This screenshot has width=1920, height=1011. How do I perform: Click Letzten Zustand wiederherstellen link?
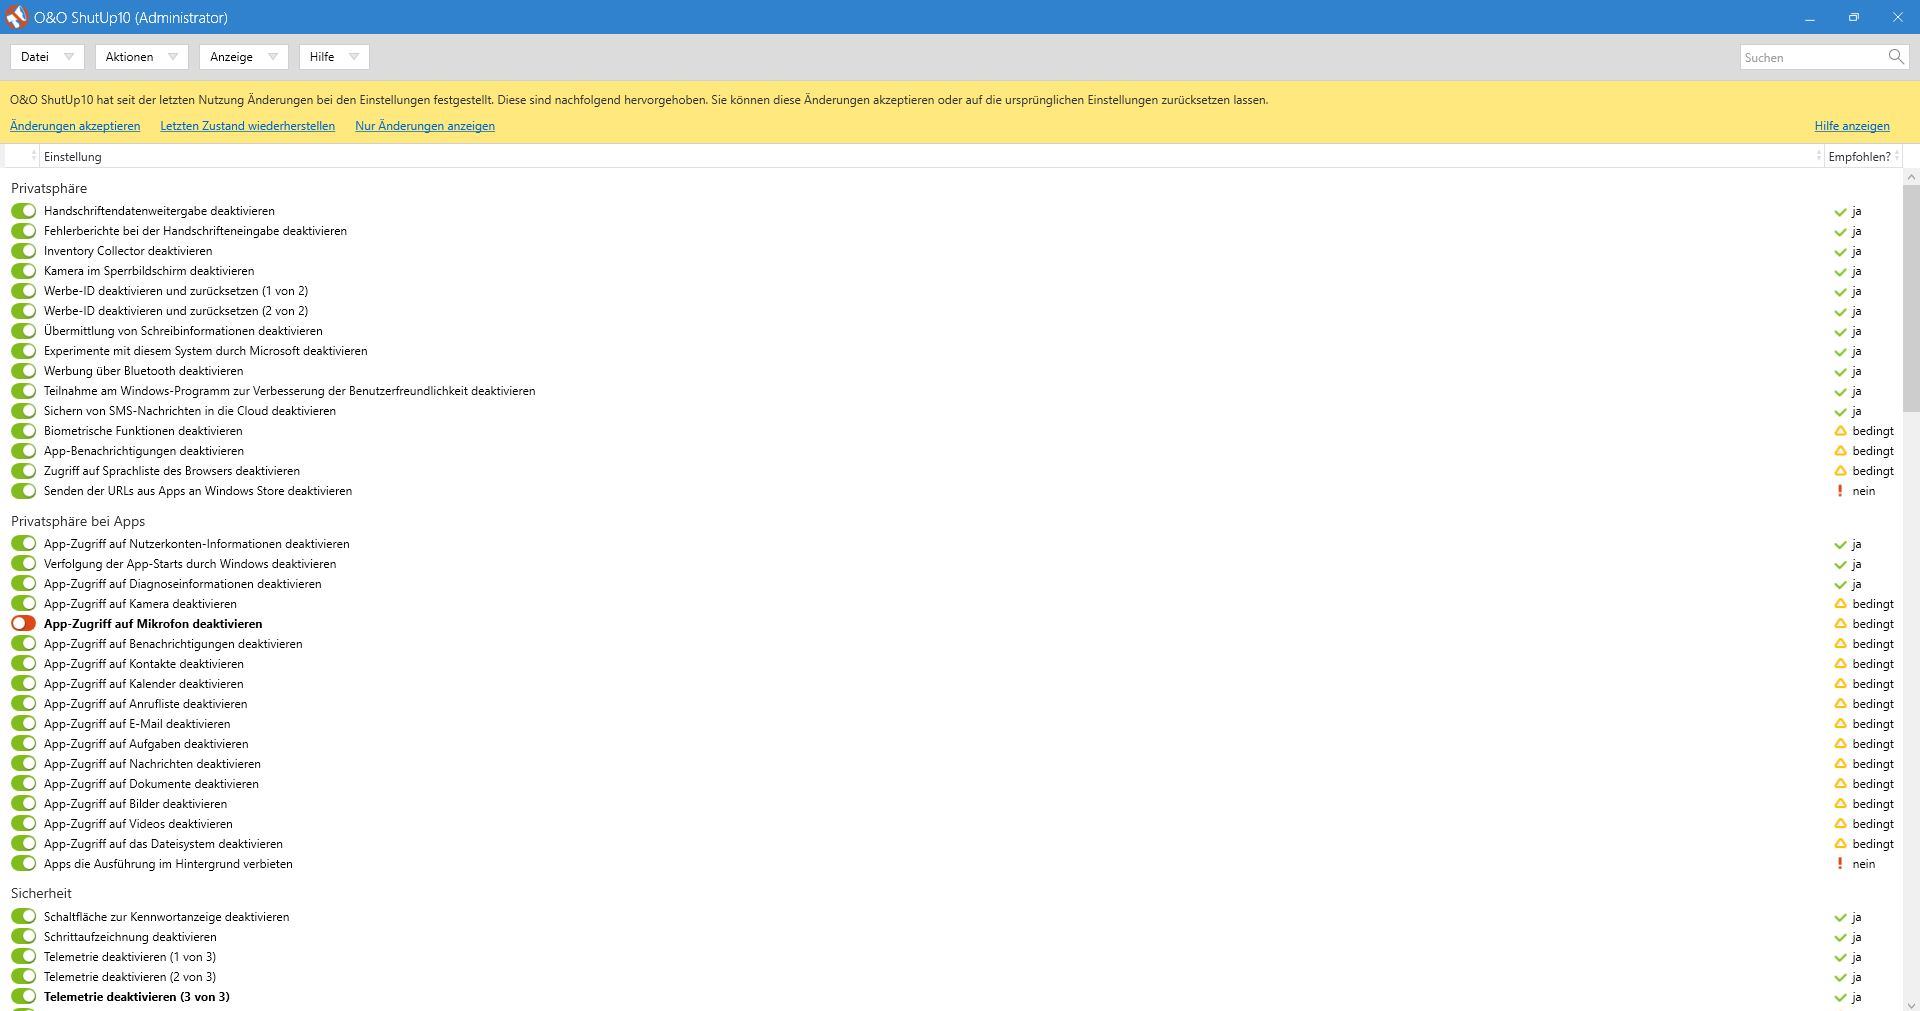[247, 126]
